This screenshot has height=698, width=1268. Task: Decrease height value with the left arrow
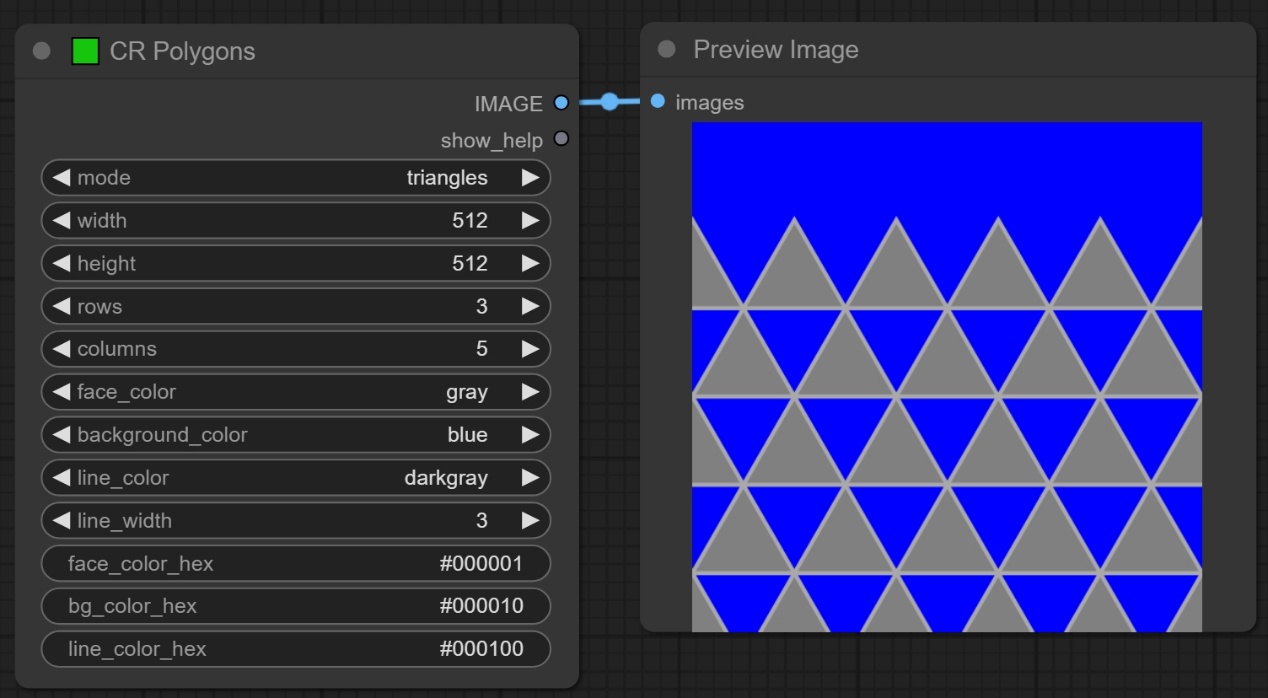[x=61, y=264]
